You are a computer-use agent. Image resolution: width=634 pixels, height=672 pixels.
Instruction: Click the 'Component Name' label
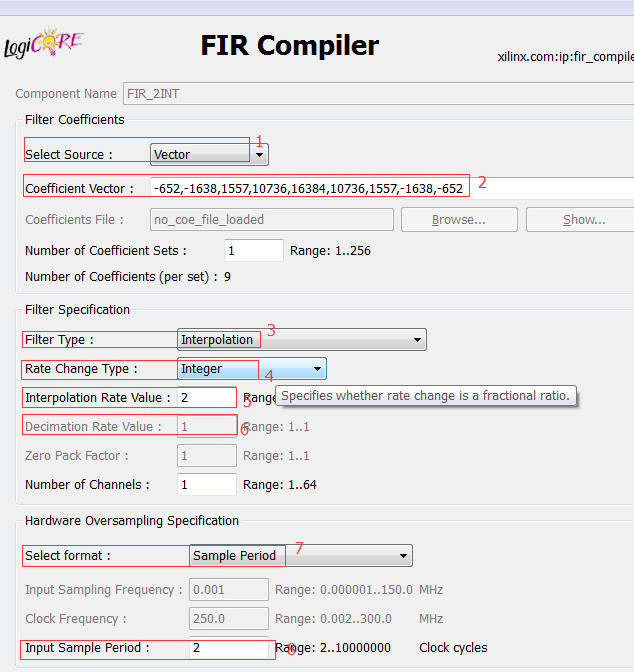coord(66,93)
